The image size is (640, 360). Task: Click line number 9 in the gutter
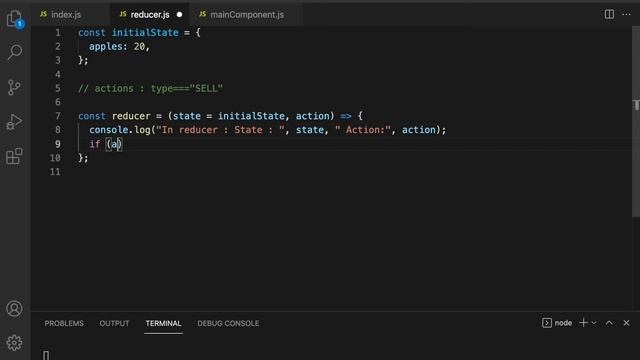coord(58,144)
